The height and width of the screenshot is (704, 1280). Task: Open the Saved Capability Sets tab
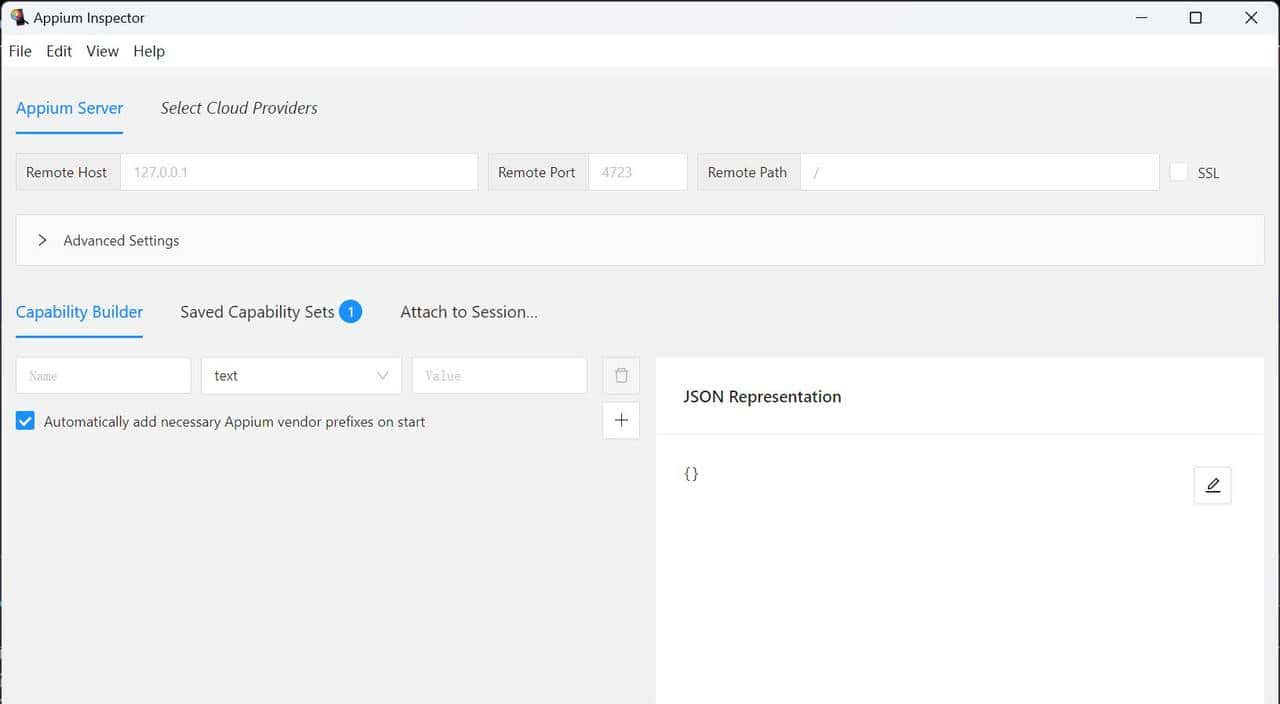(x=256, y=311)
